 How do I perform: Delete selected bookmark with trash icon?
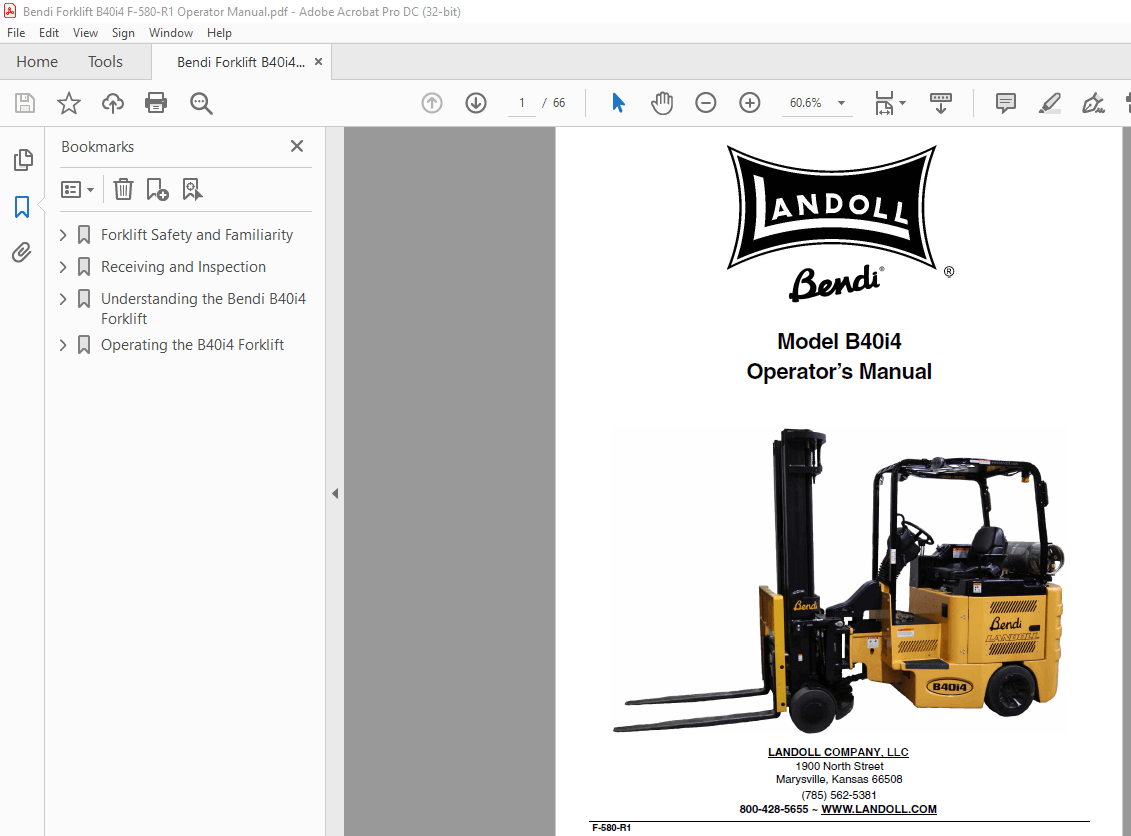pyautogui.click(x=122, y=189)
